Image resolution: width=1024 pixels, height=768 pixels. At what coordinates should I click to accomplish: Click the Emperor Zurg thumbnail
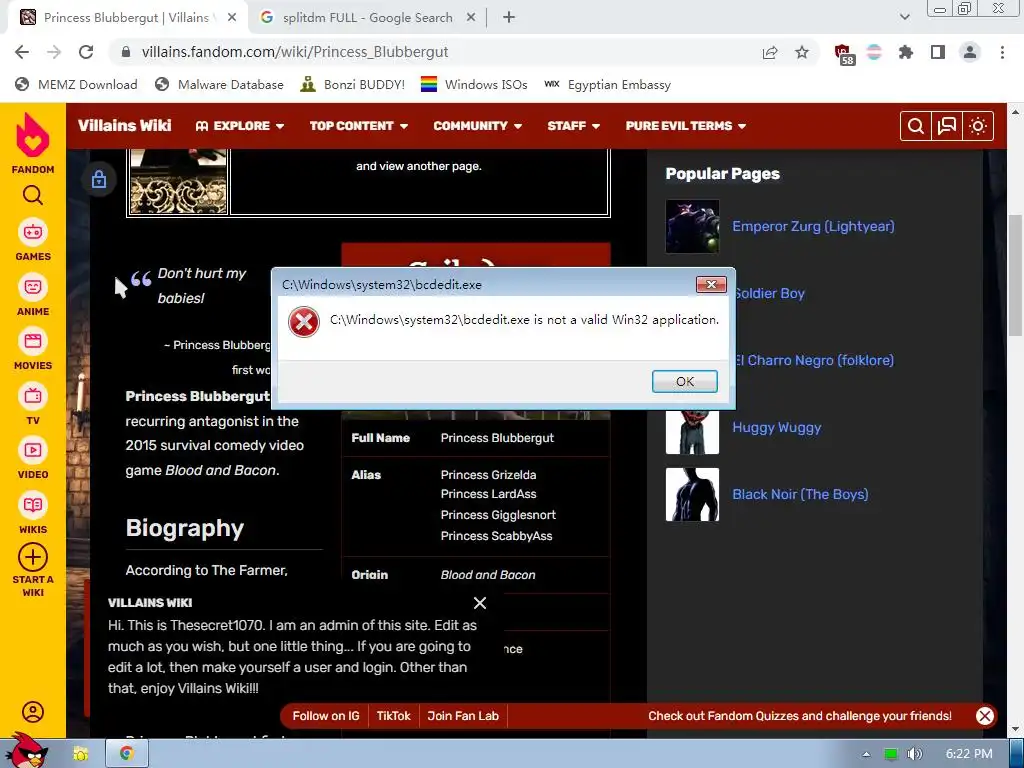point(692,227)
